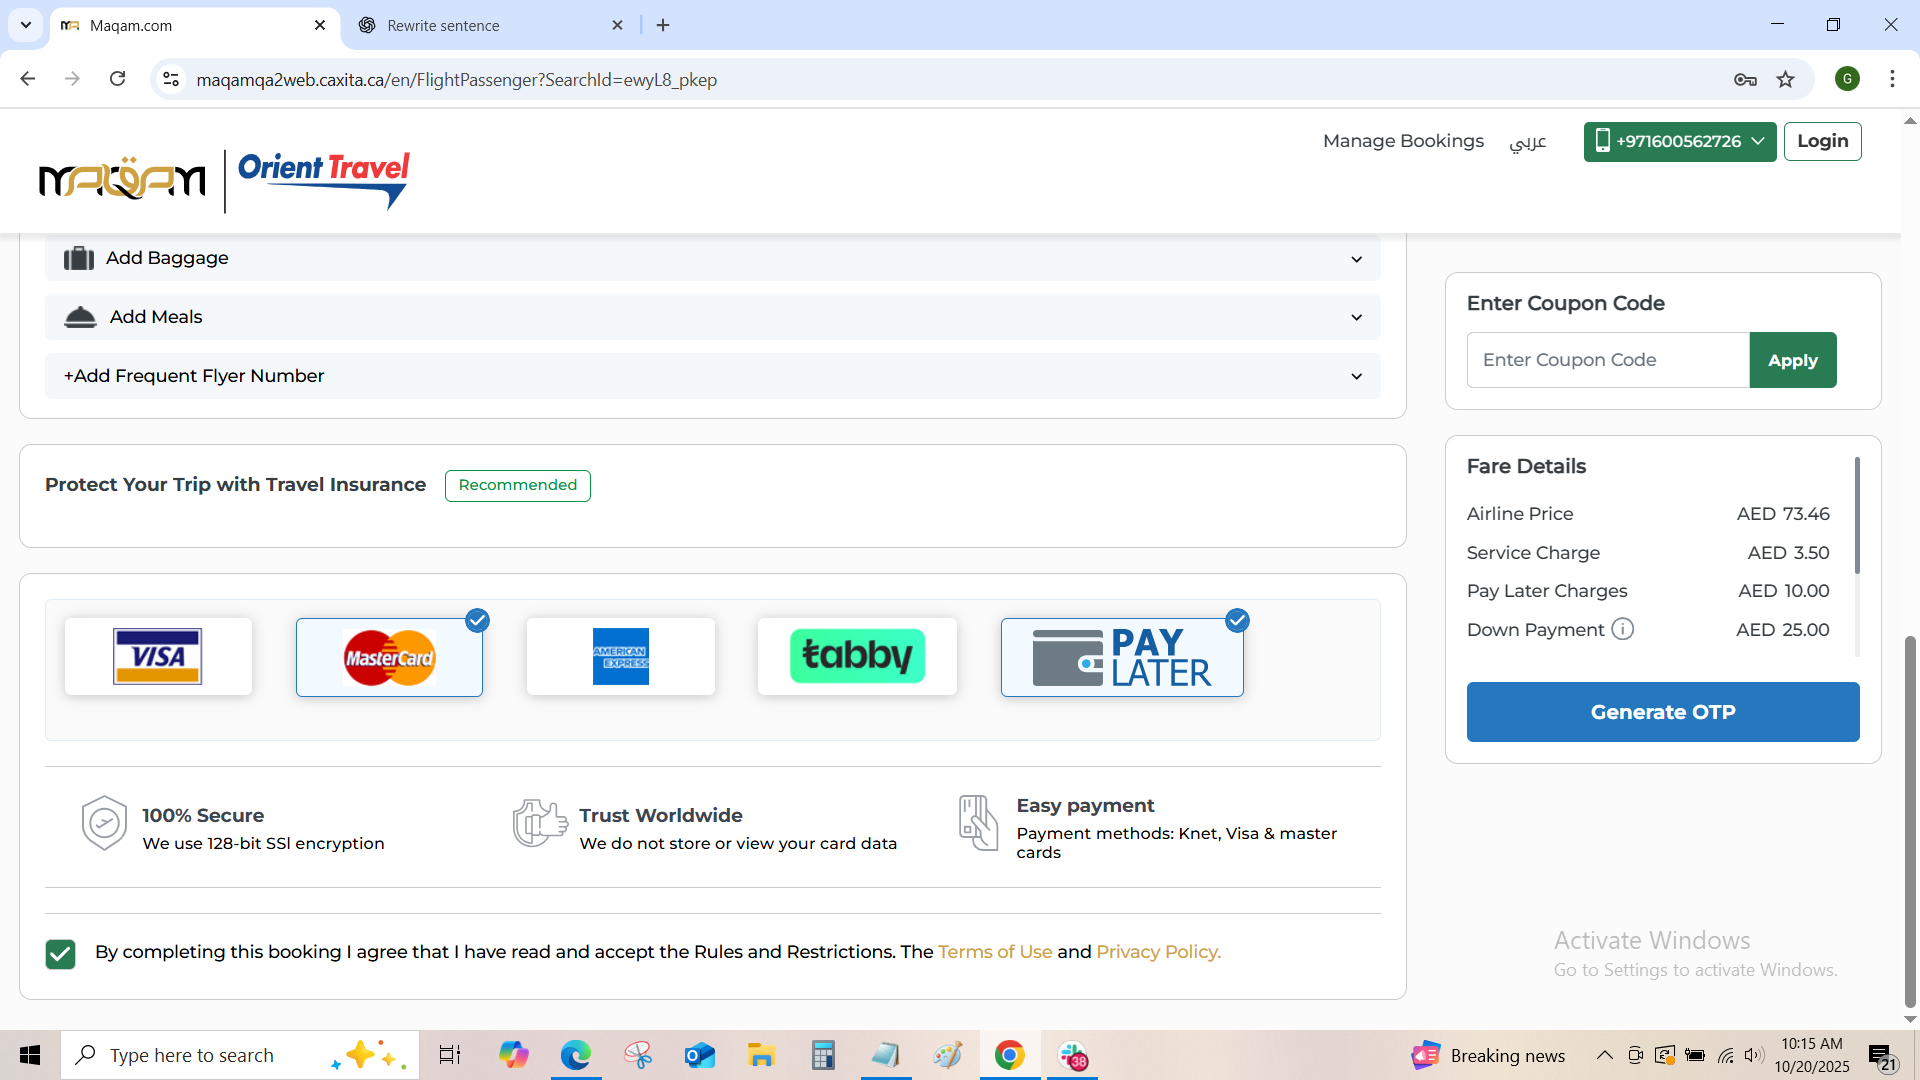Image resolution: width=1920 pixels, height=1080 pixels.
Task: Open the phone number dropdown
Action: 1679,141
